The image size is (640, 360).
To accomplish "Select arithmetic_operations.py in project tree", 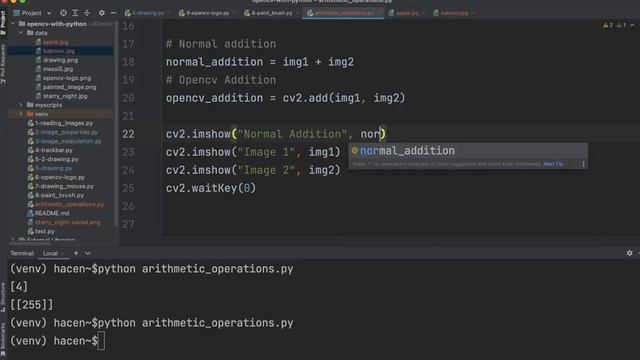I will (69, 204).
